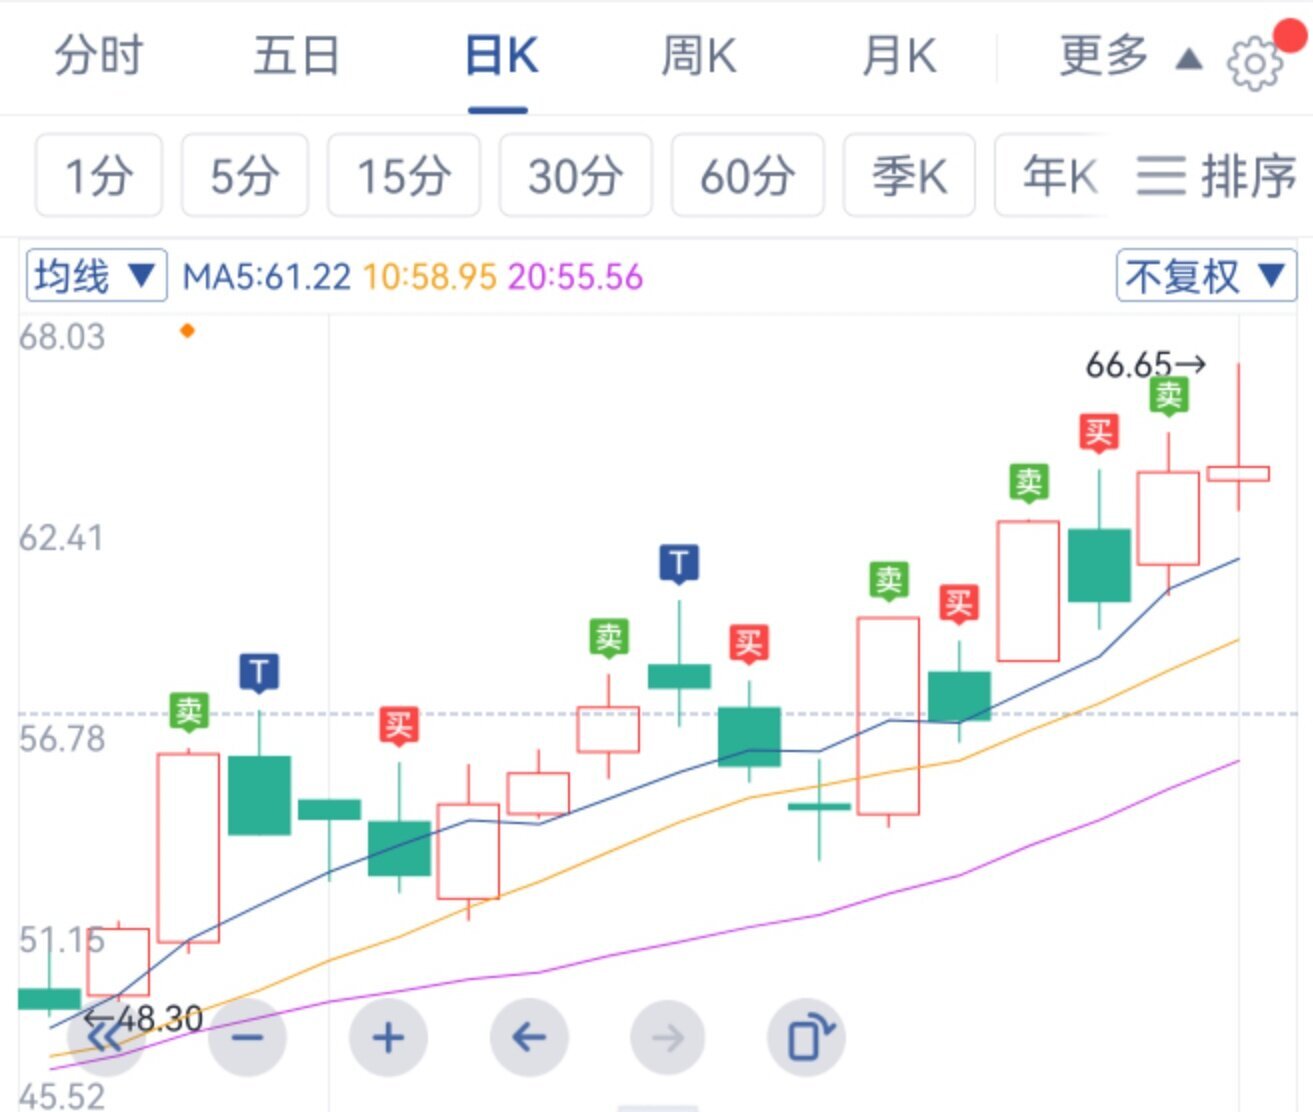1313x1112 pixels.
Task: Select the 30分 interval button
Action: [575, 176]
